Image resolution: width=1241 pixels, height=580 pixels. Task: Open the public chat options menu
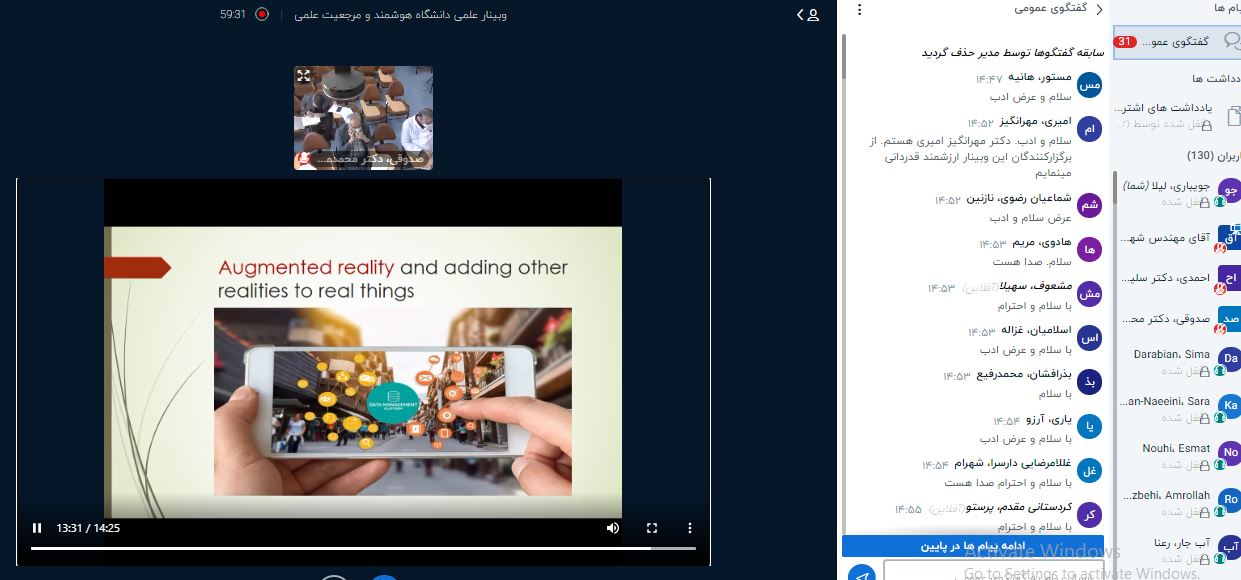tap(859, 10)
